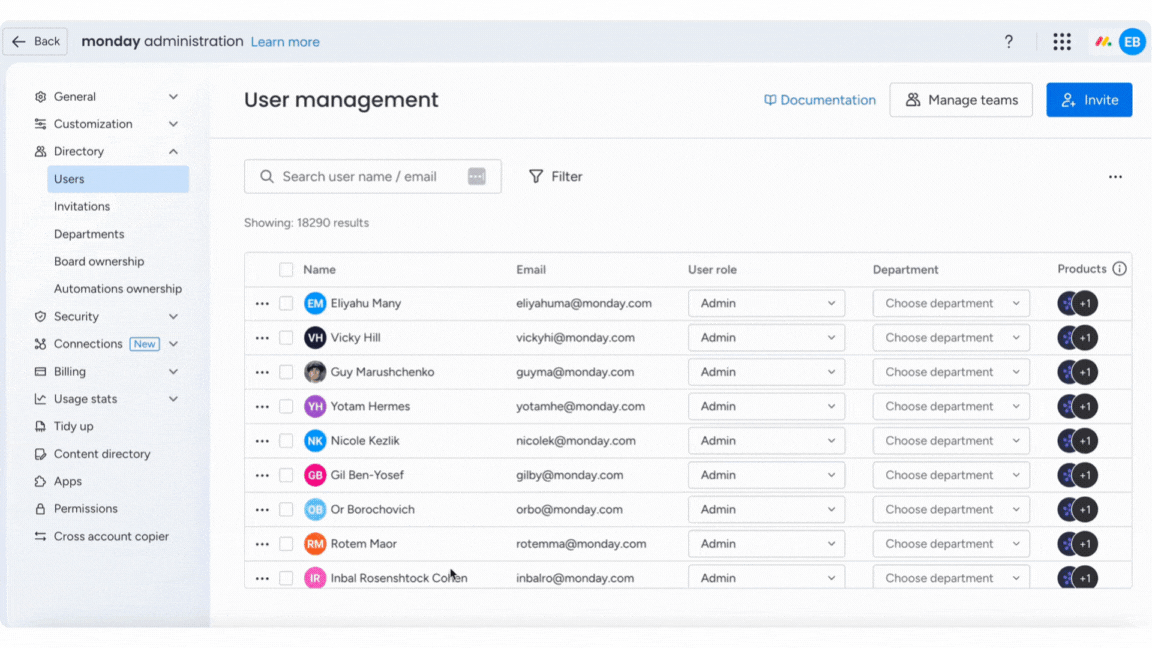Click the Back button
1152x648 pixels.
[x=35, y=42]
